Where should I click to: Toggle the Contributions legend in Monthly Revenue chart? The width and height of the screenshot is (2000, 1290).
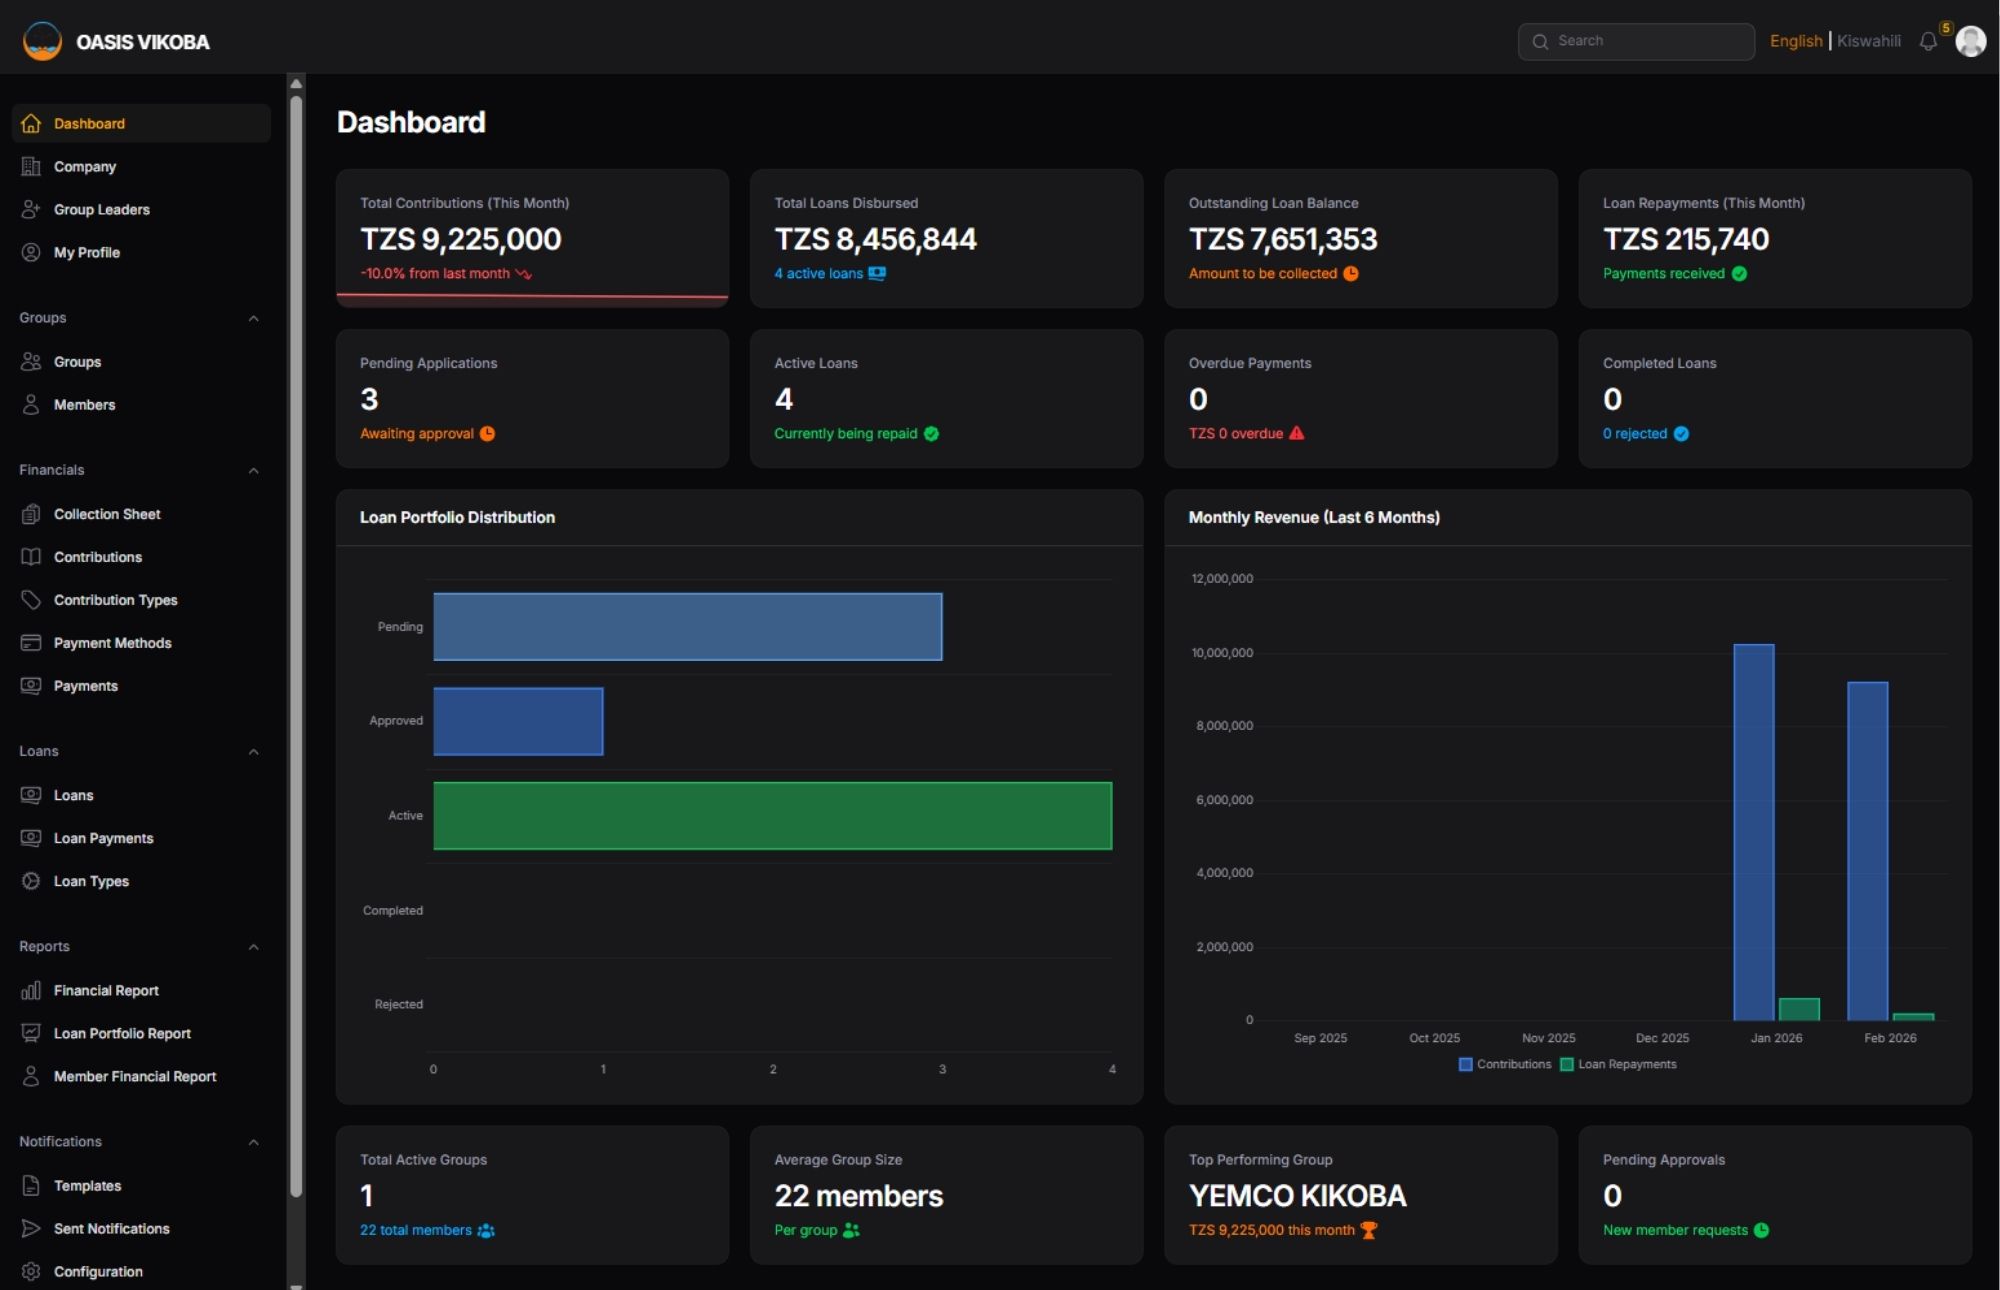click(x=1505, y=1064)
